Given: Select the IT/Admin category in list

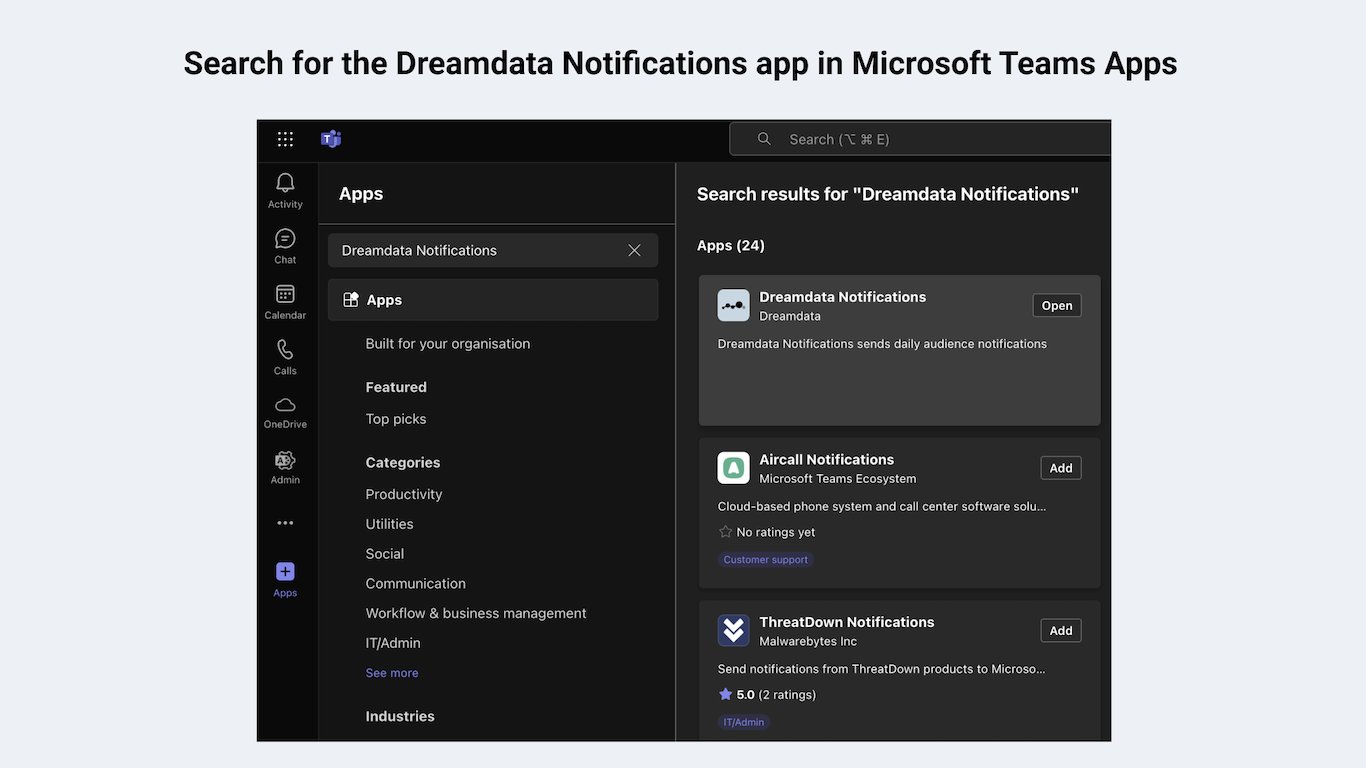Looking at the screenshot, I should coord(393,643).
